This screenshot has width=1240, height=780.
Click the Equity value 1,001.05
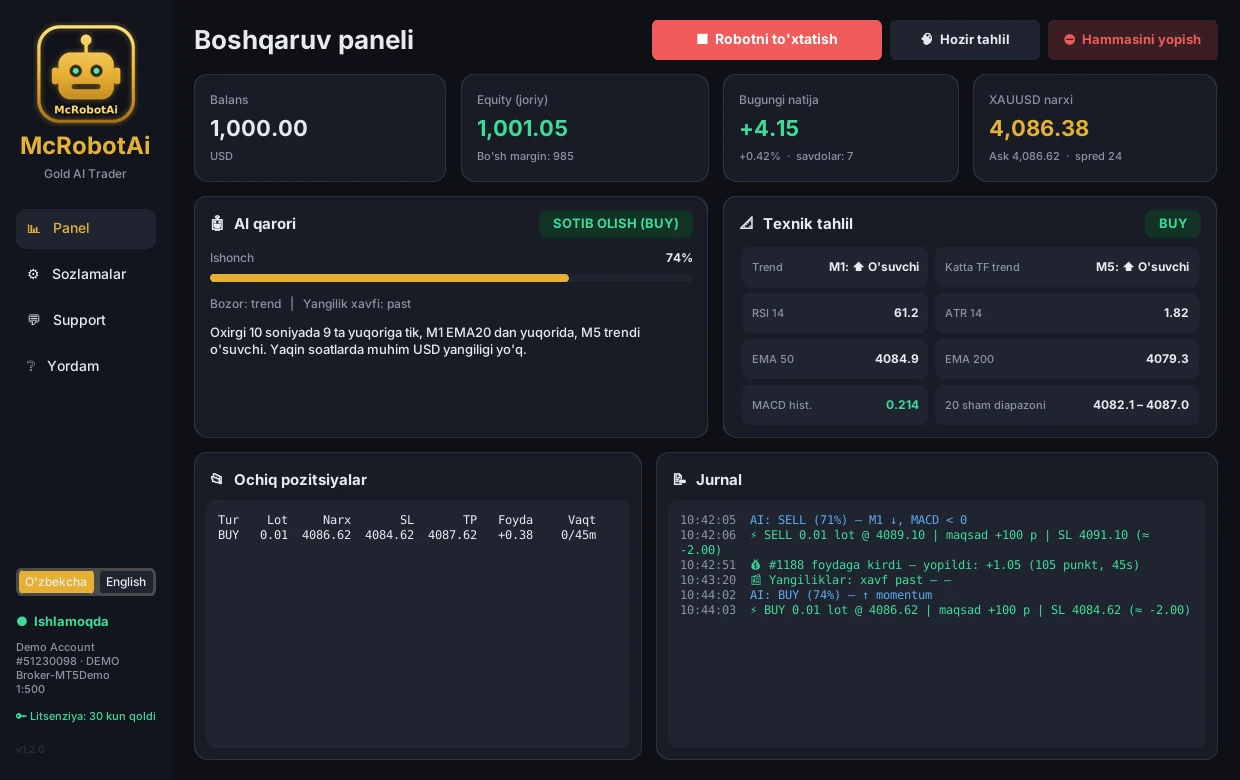coord(522,128)
